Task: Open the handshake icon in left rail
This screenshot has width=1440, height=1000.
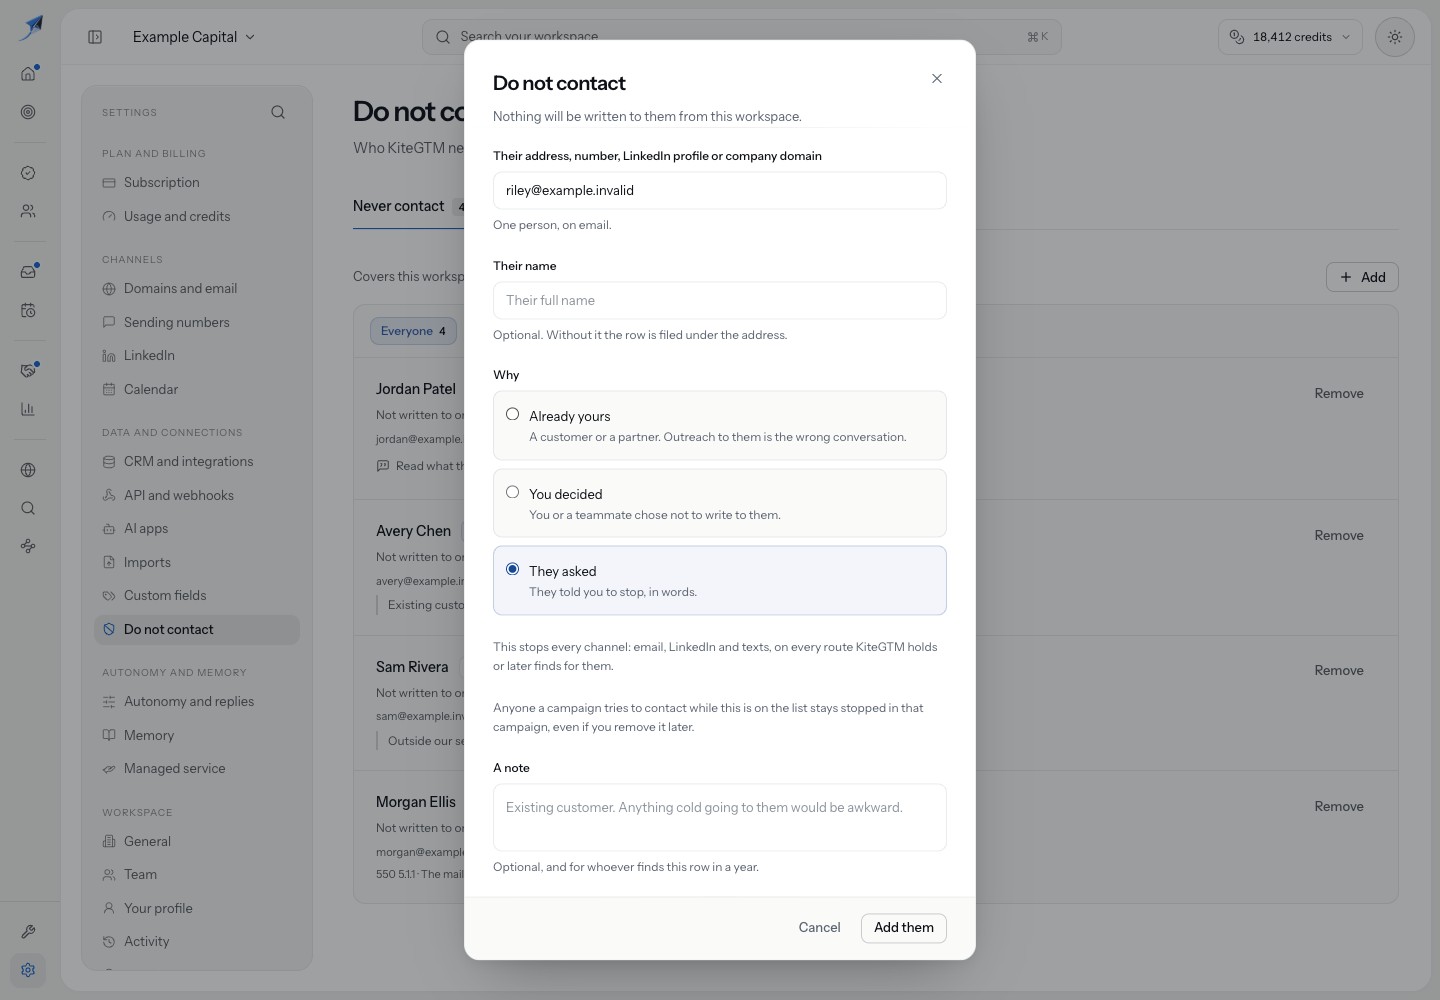Action: pos(28,371)
